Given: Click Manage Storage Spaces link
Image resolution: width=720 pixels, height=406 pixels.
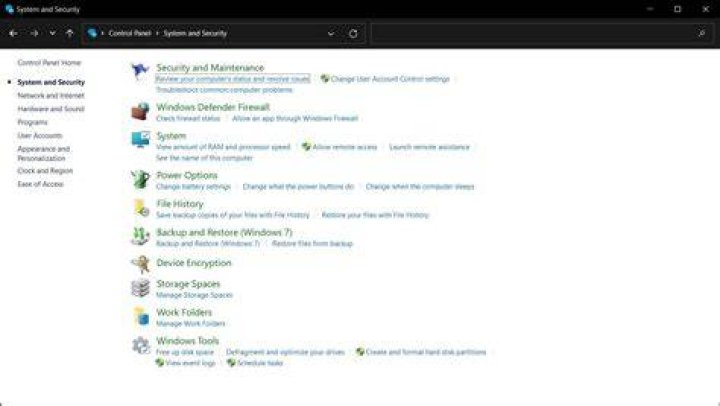Looking at the screenshot, I should coord(194,295).
